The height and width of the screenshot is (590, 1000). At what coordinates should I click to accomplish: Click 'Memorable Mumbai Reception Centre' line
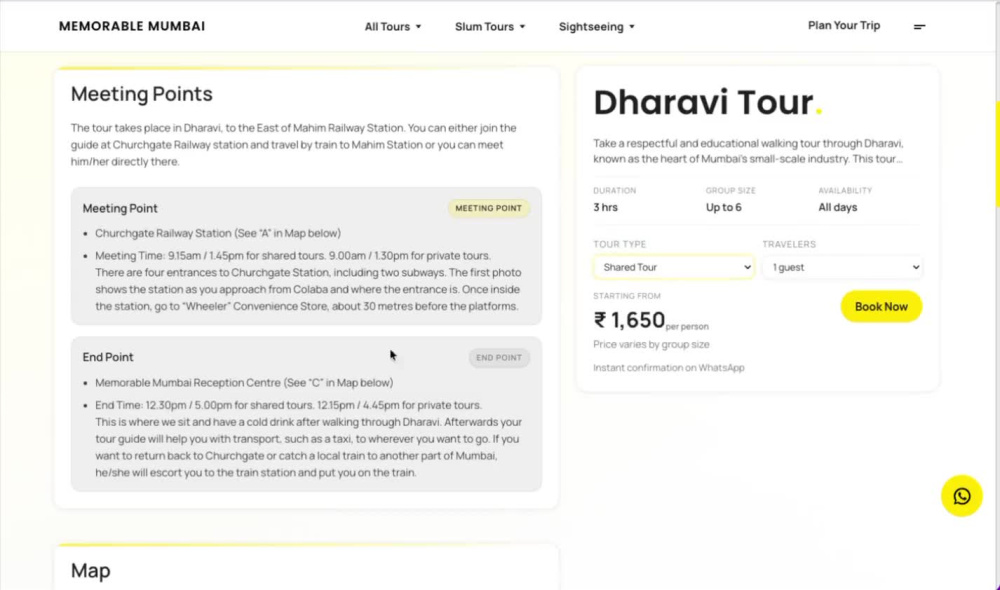(244, 383)
